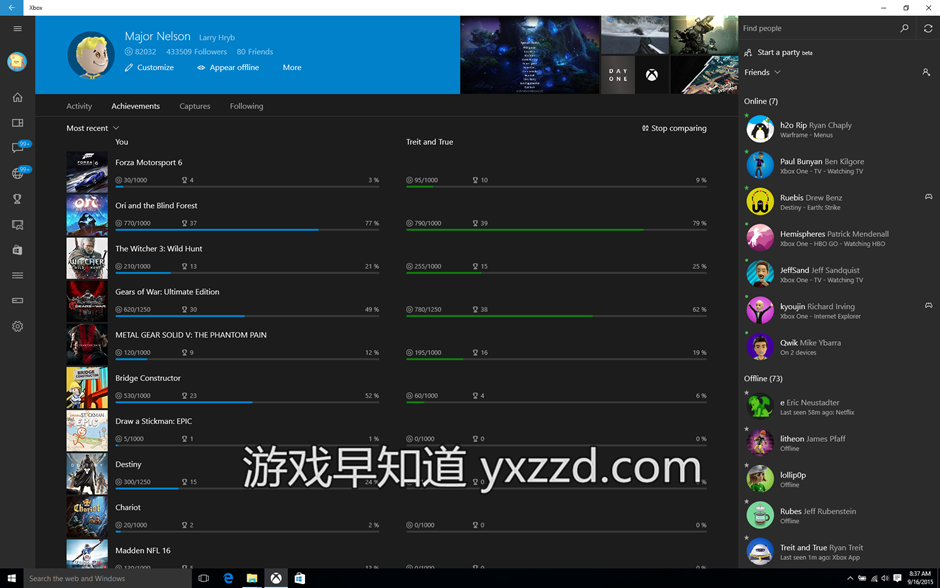Go to Home in the sidebar
The image size is (940, 588).
coord(17,97)
